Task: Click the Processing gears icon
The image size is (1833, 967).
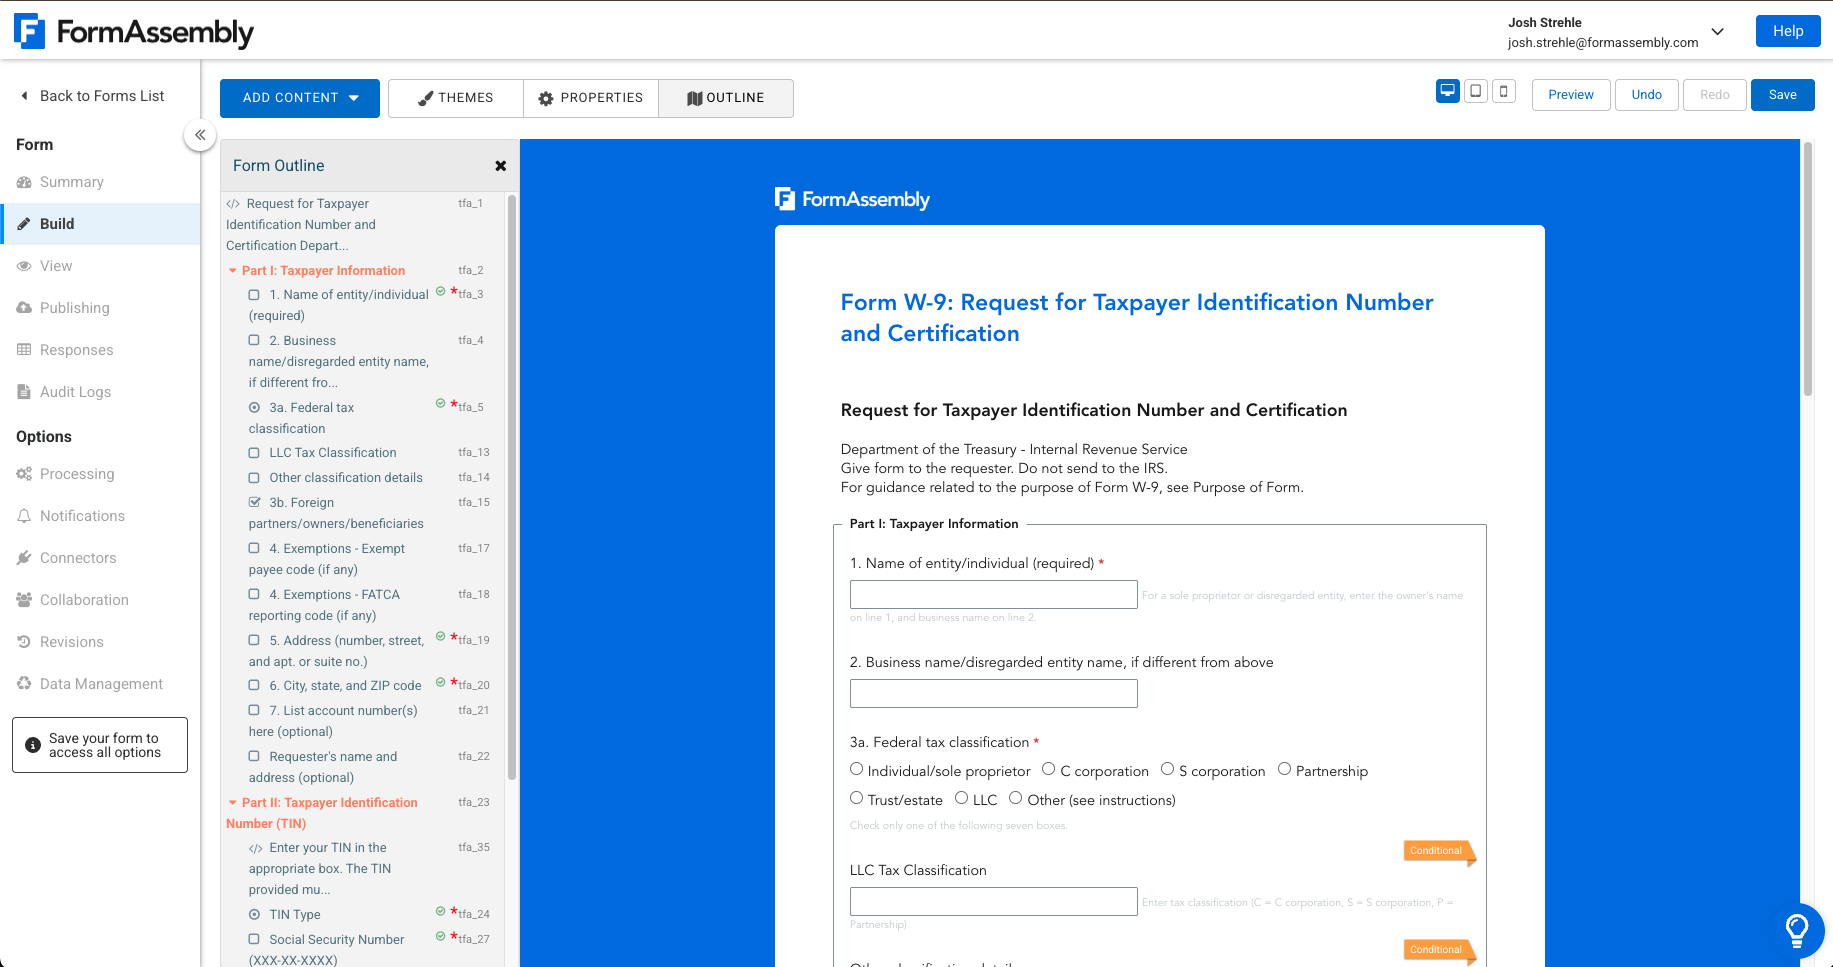Action: pos(24,474)
